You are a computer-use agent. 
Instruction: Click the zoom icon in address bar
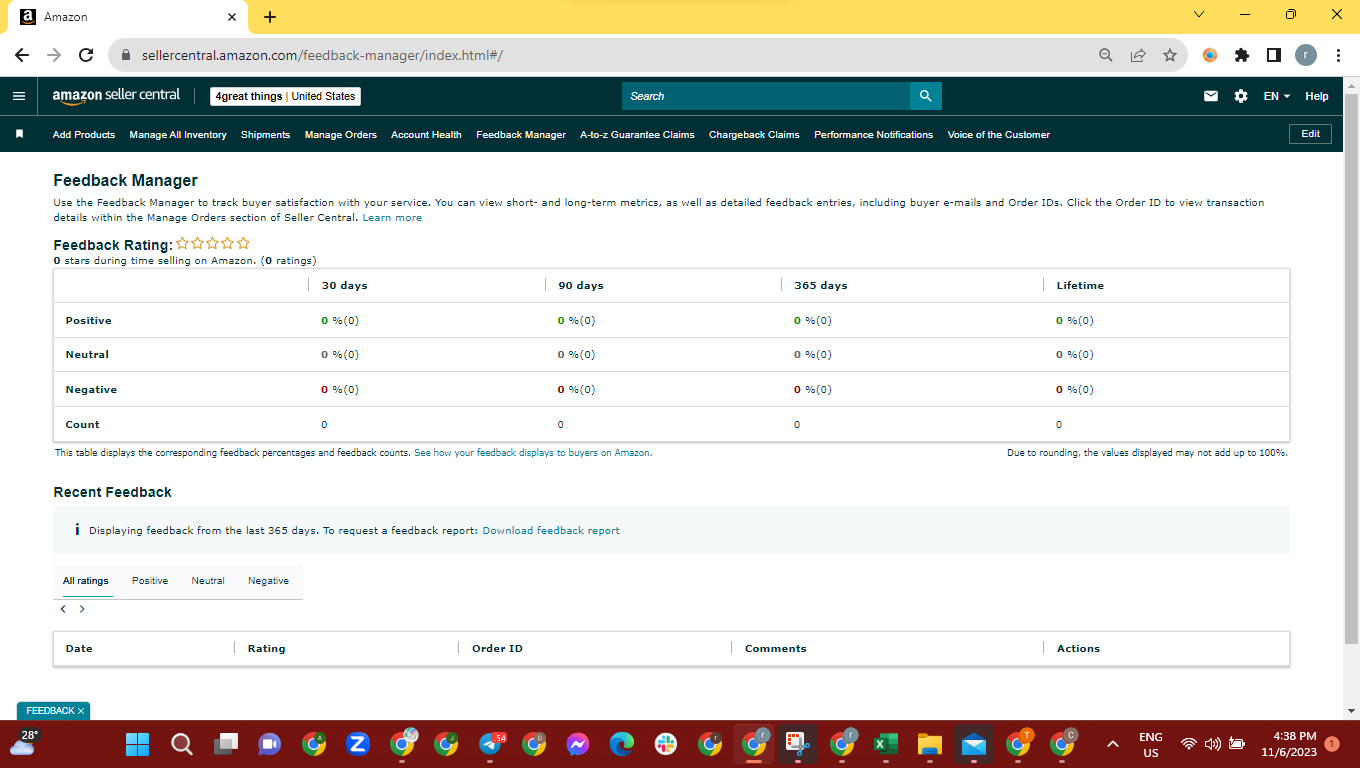1105,55
